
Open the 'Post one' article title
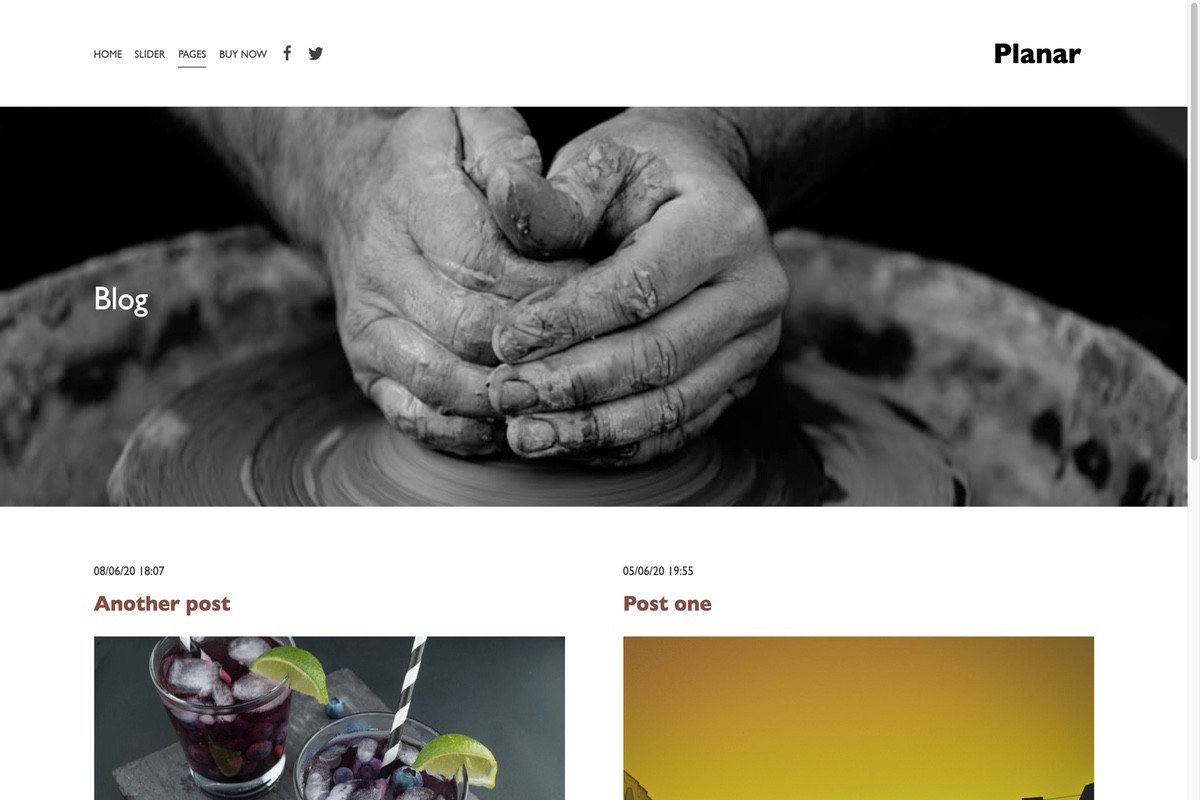(x=667, y=603)
